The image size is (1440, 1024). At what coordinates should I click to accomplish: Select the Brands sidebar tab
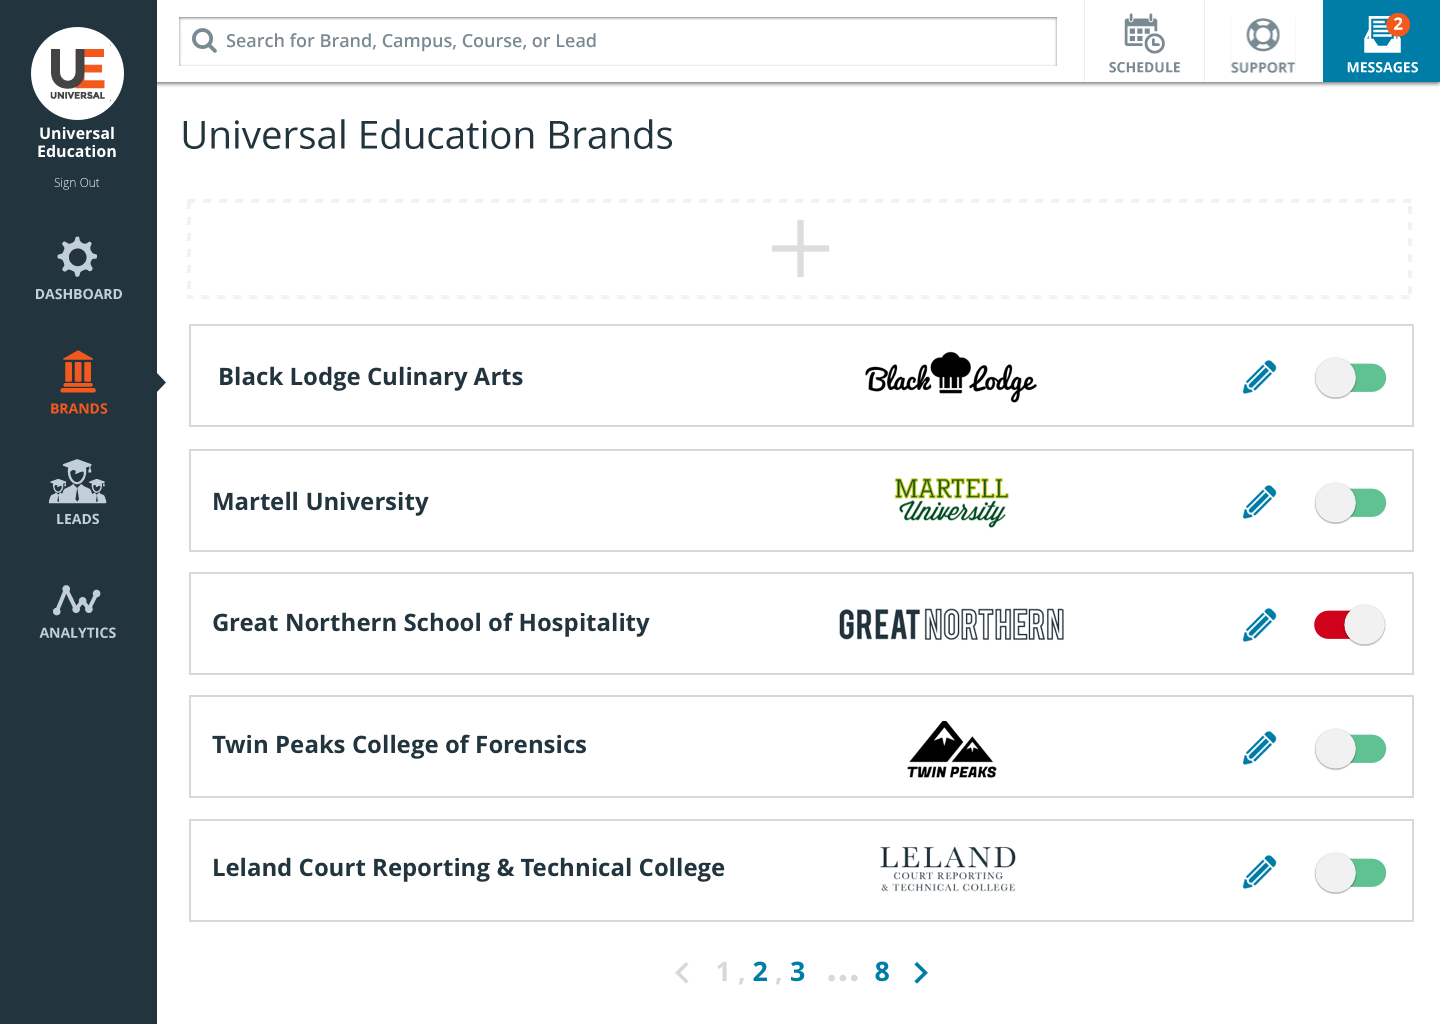(78, 383)
